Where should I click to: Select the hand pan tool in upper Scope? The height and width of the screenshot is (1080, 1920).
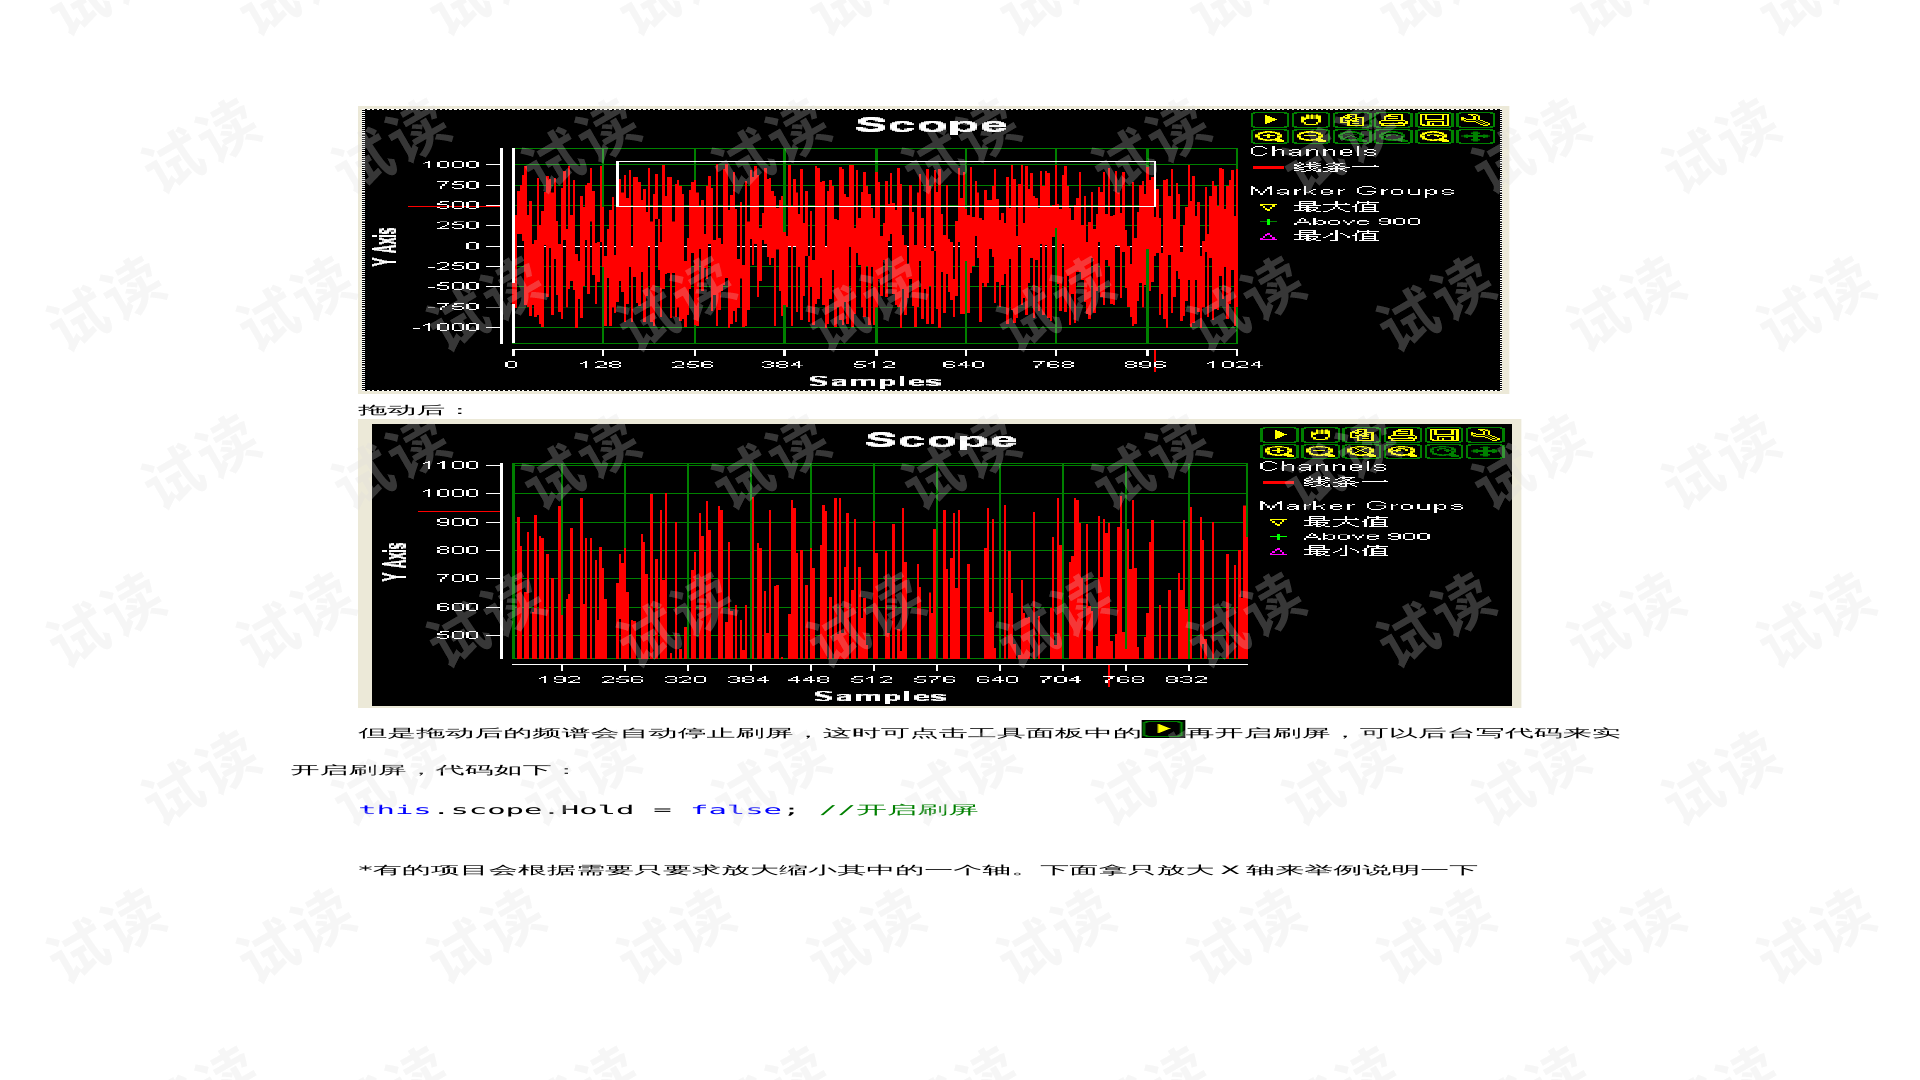(x=1311, y=120)
